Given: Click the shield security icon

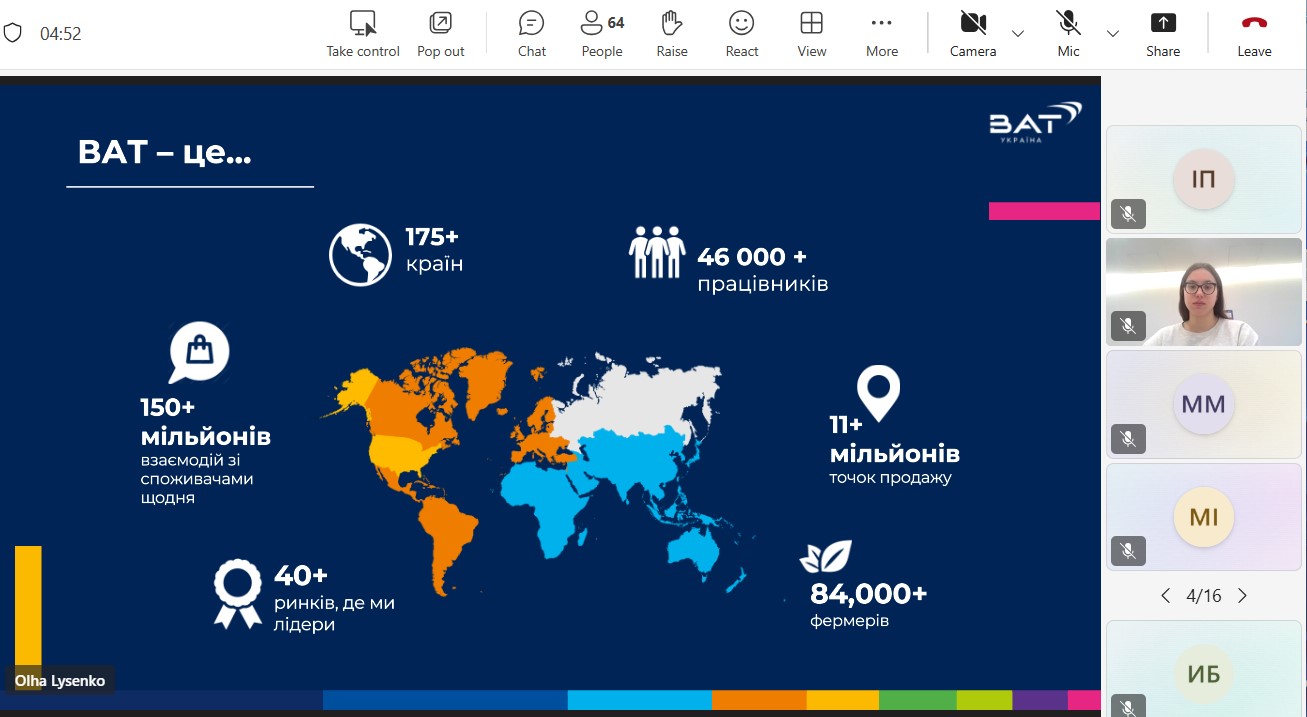Looking at the screenshot, I should click(x=13, y=33).
